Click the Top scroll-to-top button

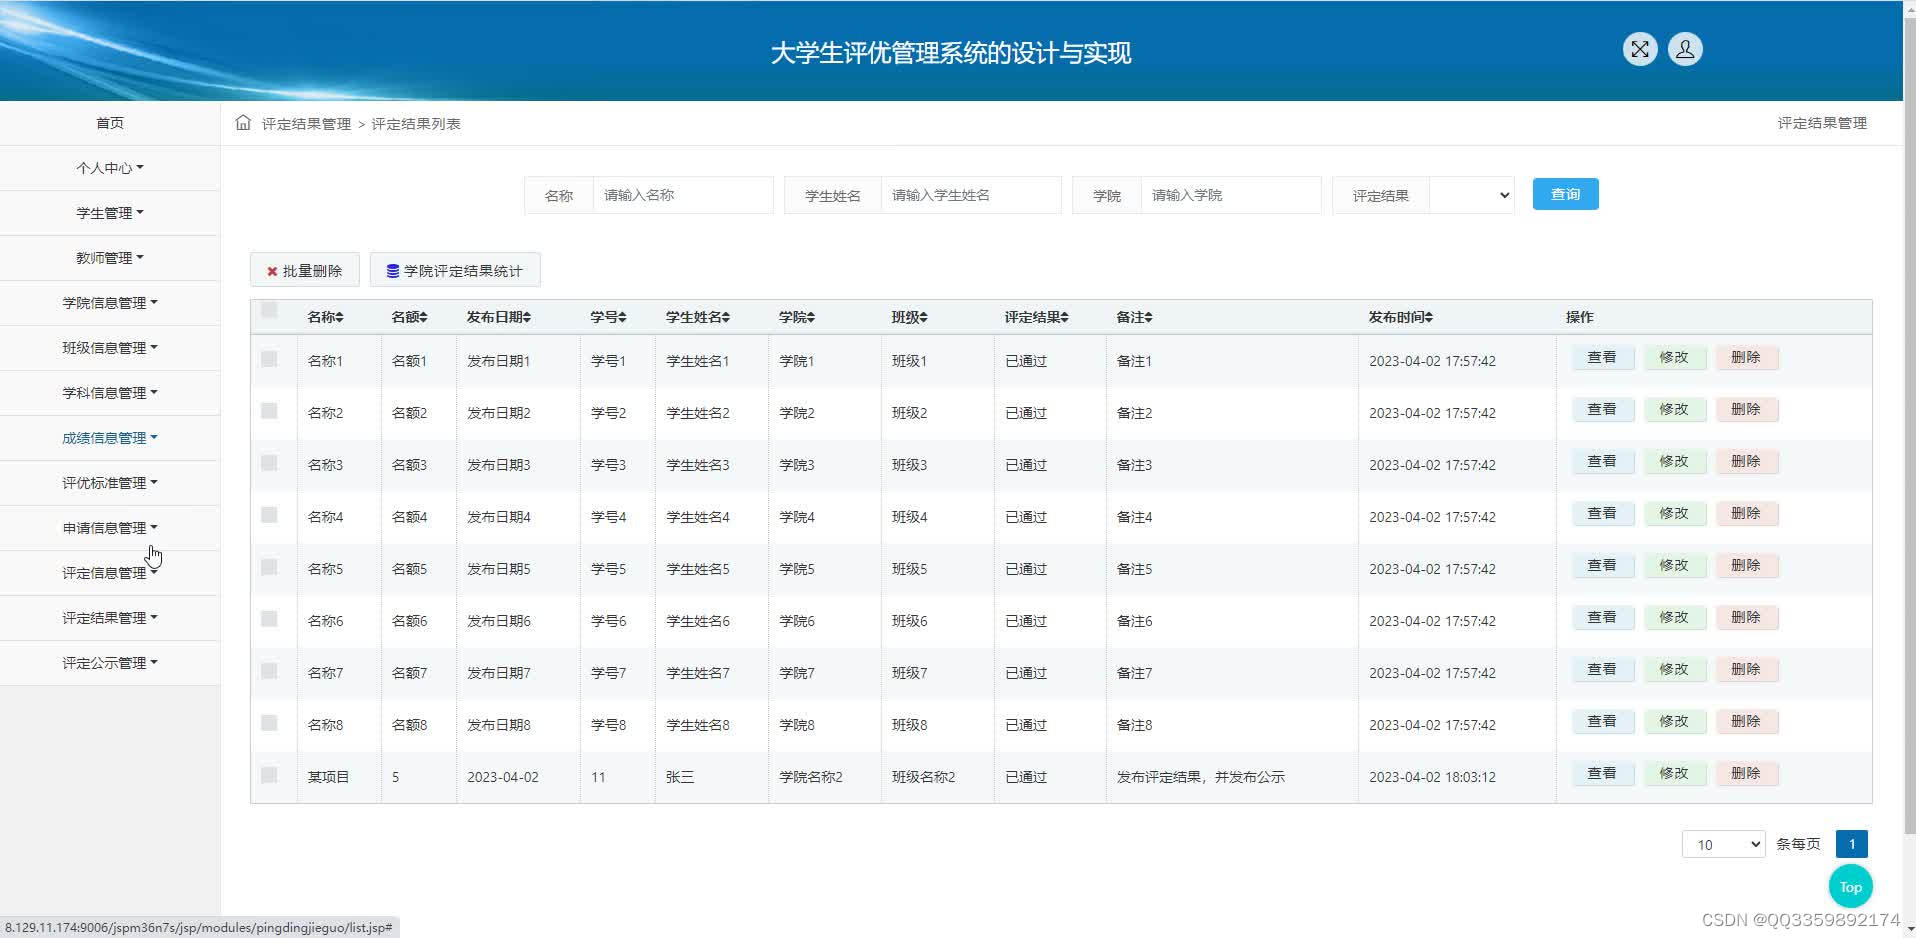(x=1850, y=887)
